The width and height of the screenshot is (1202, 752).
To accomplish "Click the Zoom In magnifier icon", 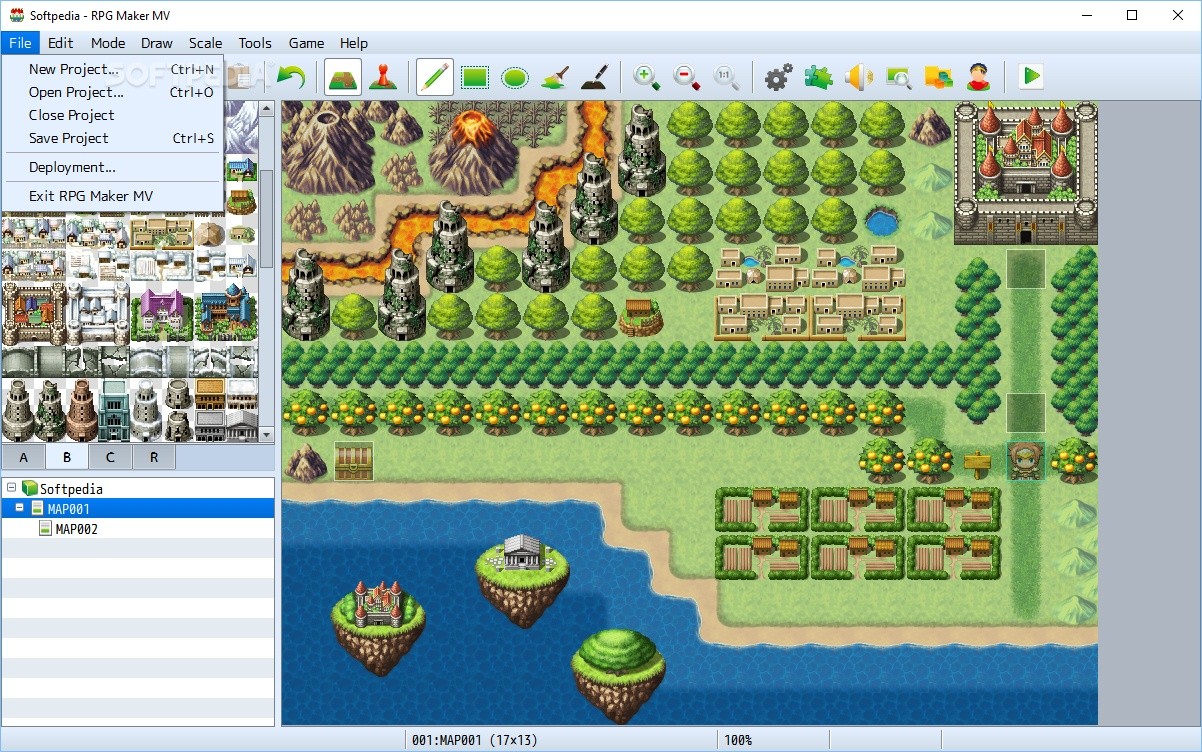I will [647, 77].
